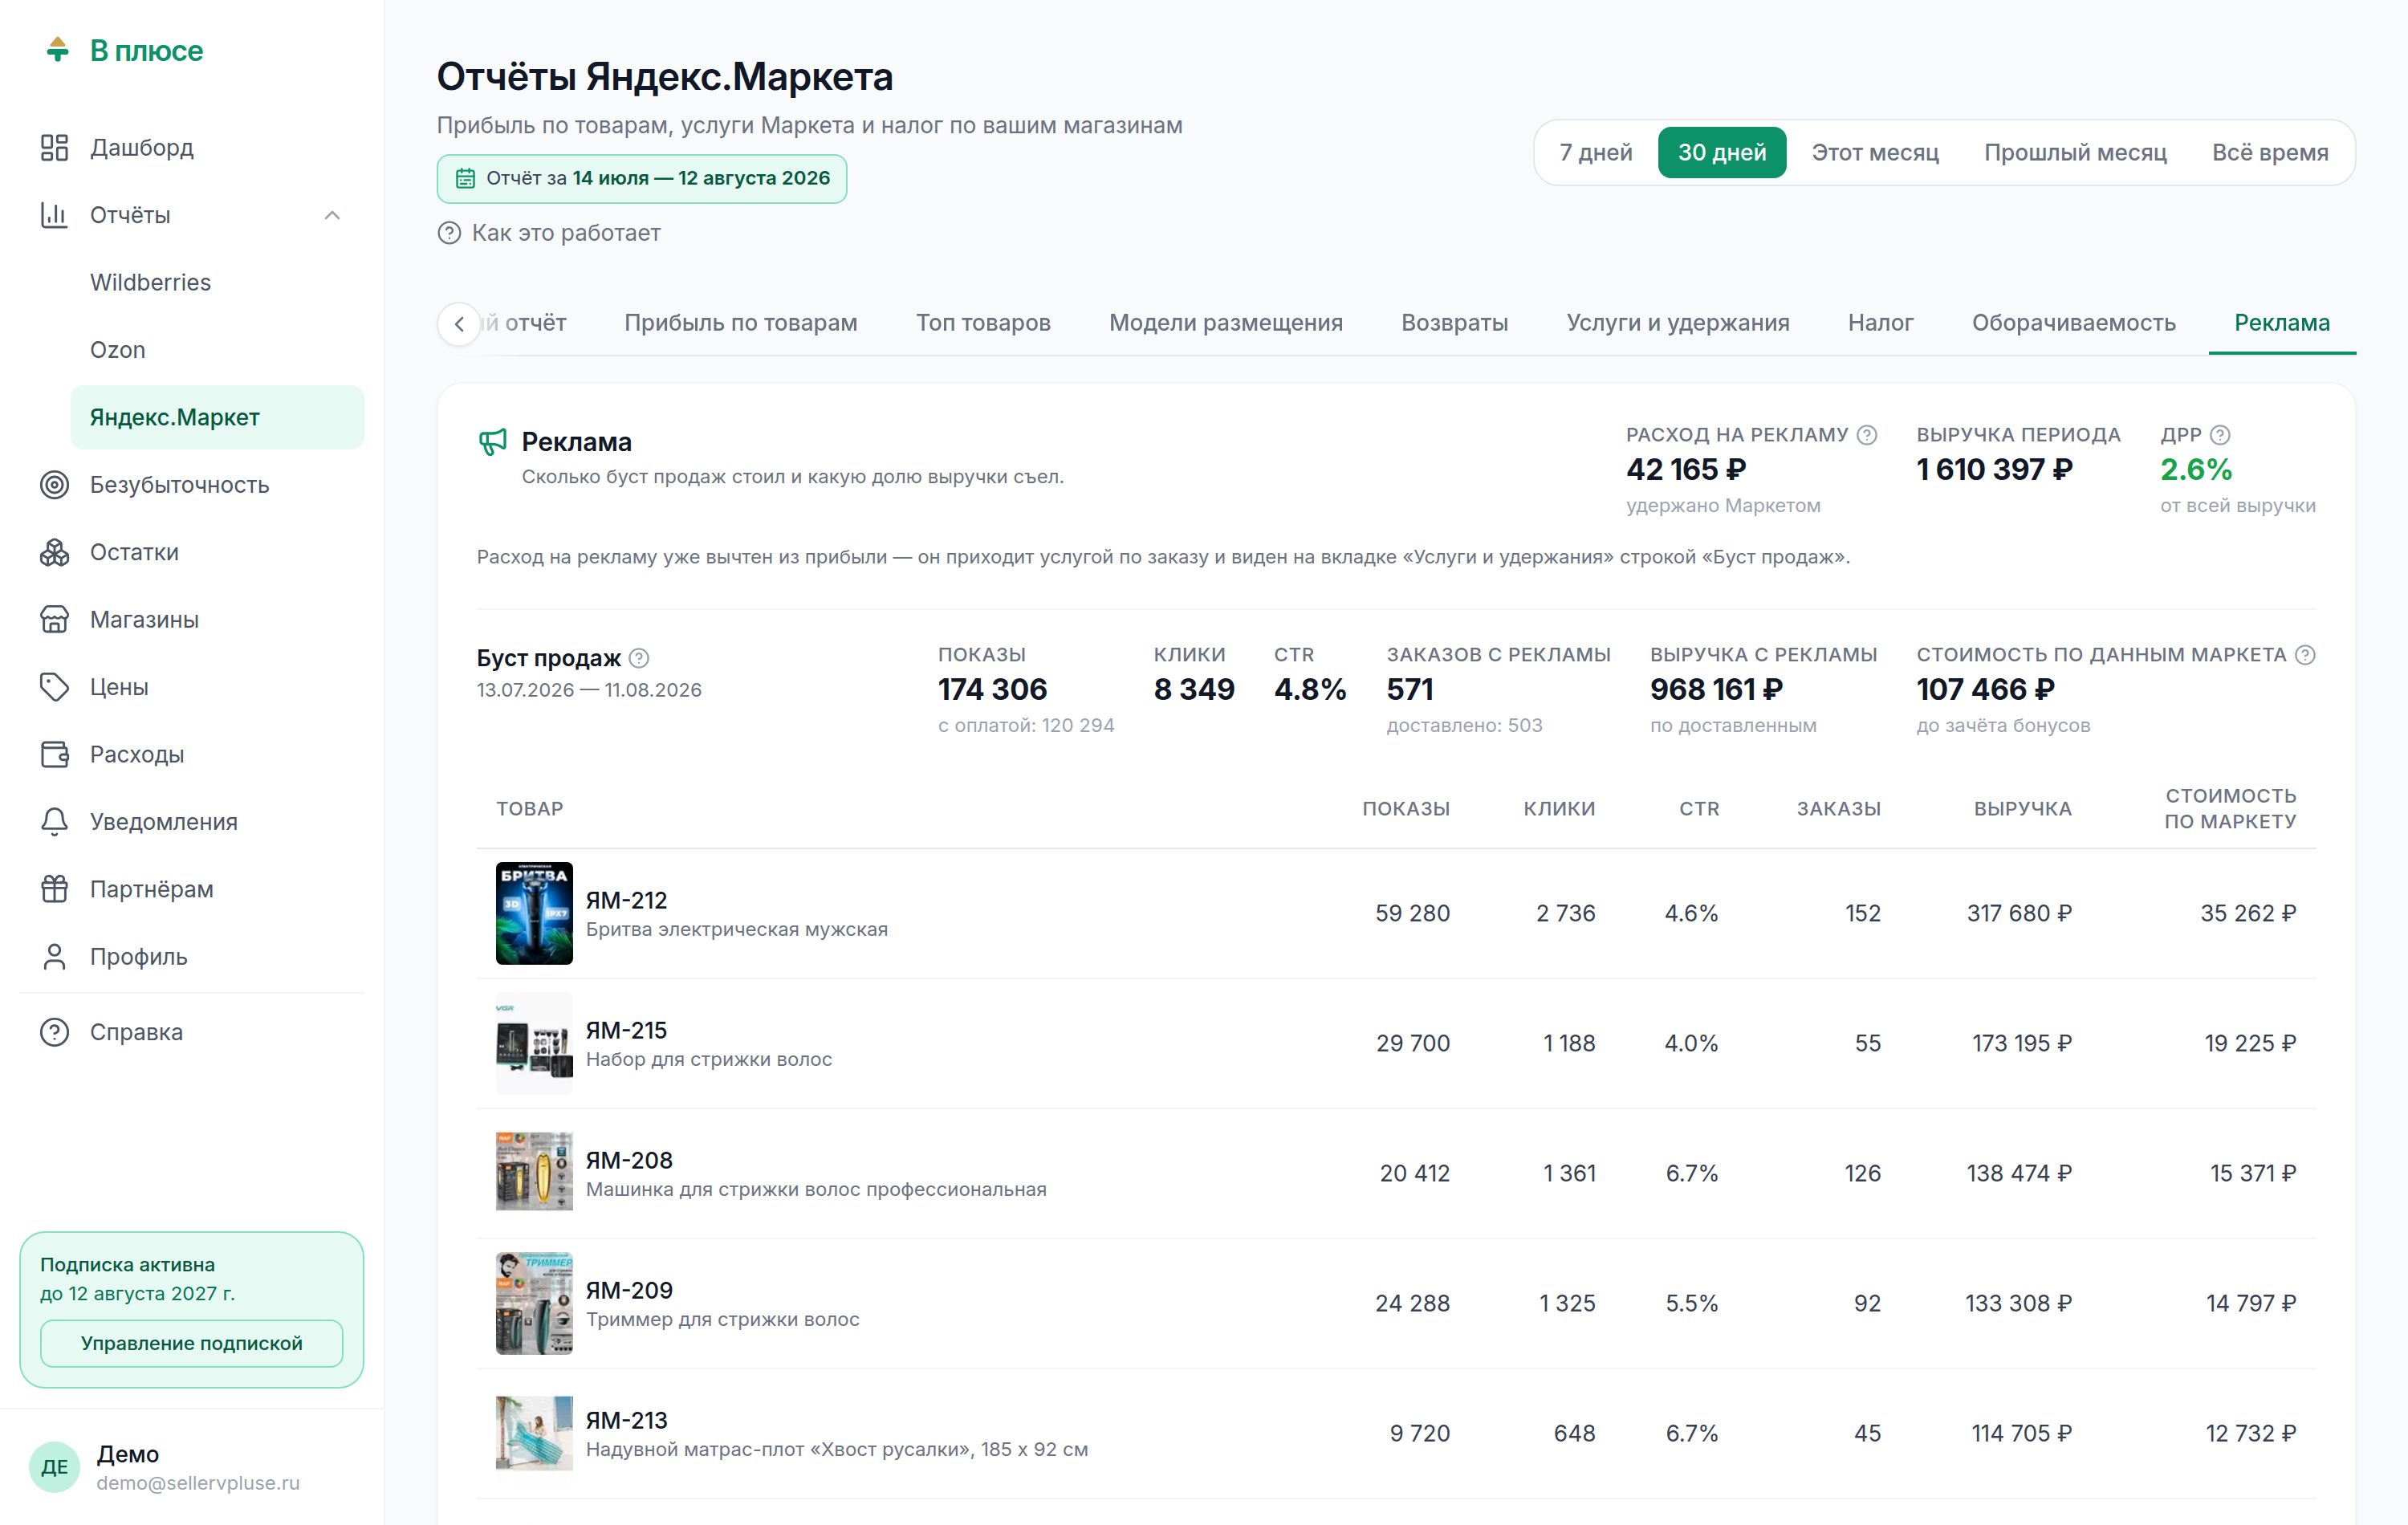
Task: Sort table by CTR column header
Action: coord(1699,809)
